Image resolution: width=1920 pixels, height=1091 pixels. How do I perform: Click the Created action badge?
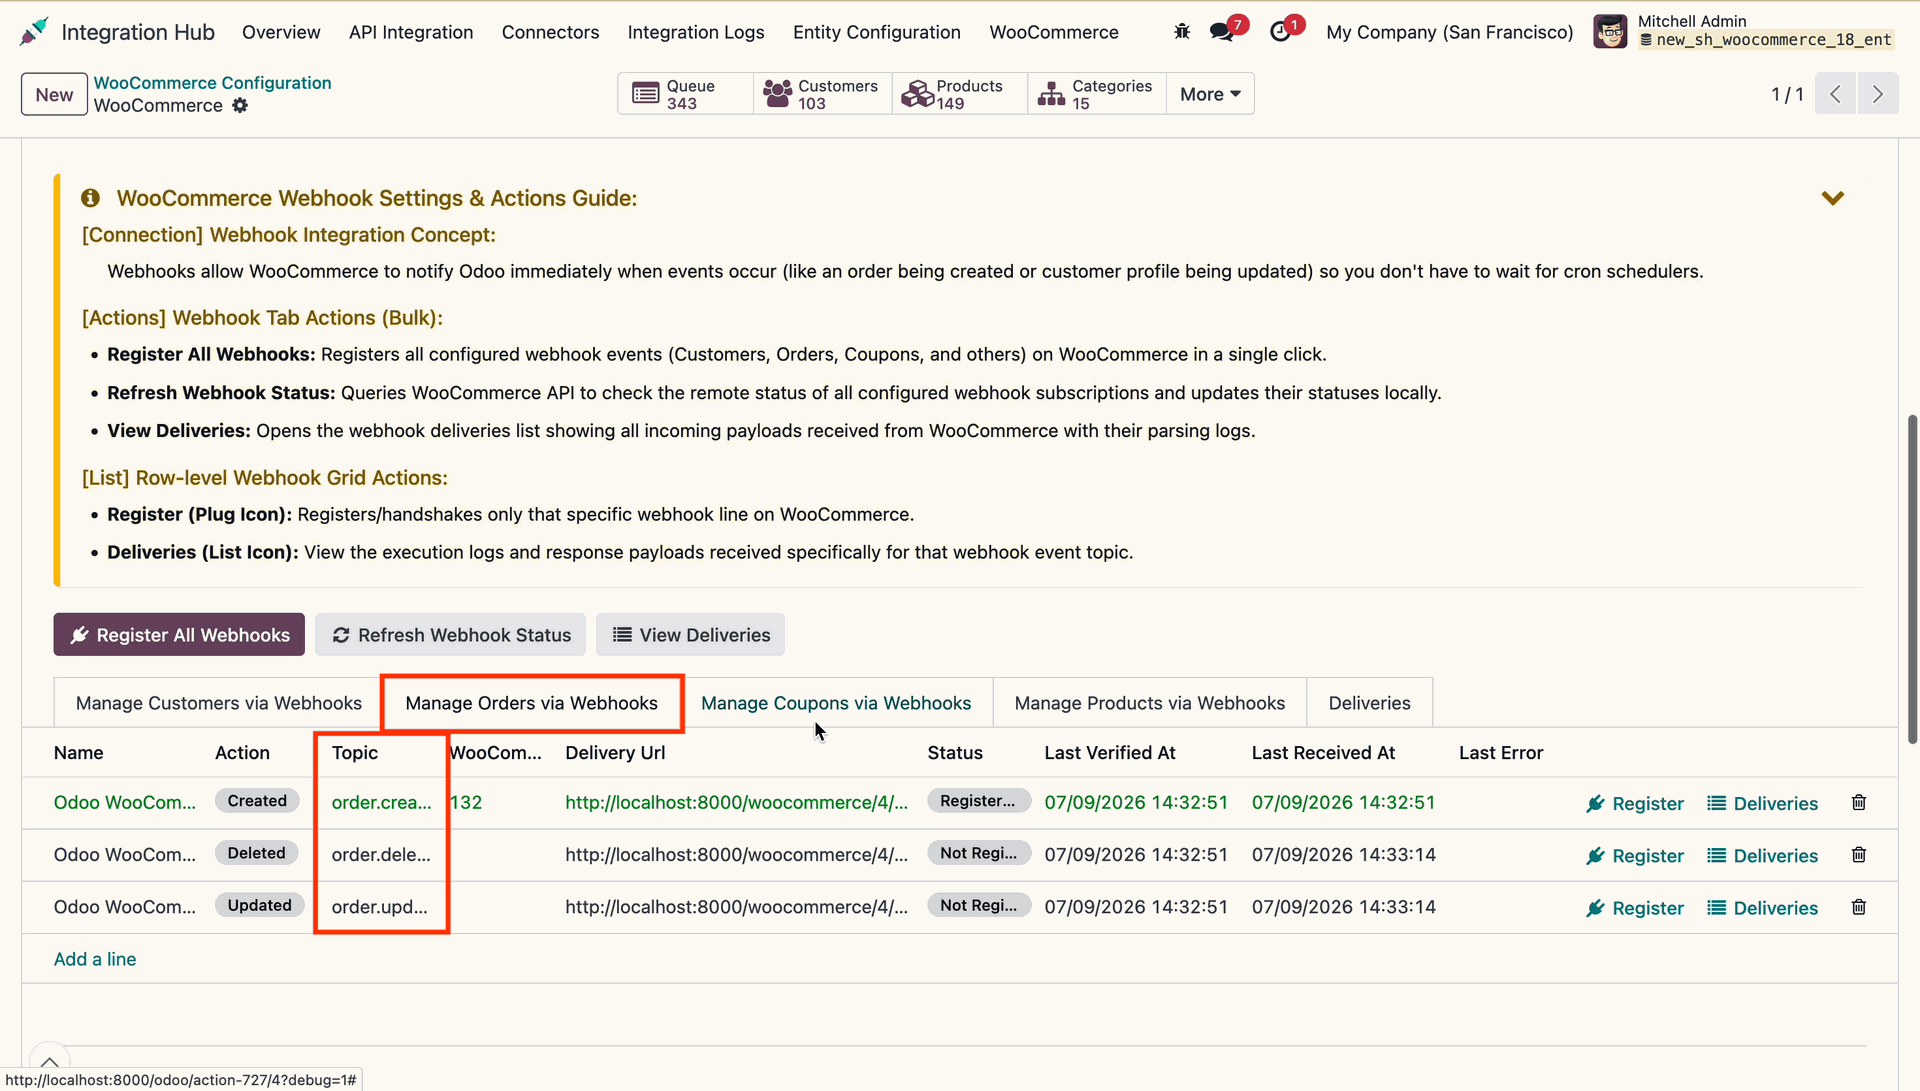coord(257,801)
